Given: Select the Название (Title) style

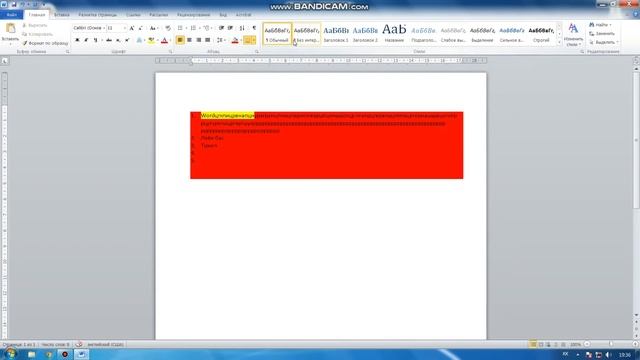Looking at the screenshot, I should pos(394,33).
